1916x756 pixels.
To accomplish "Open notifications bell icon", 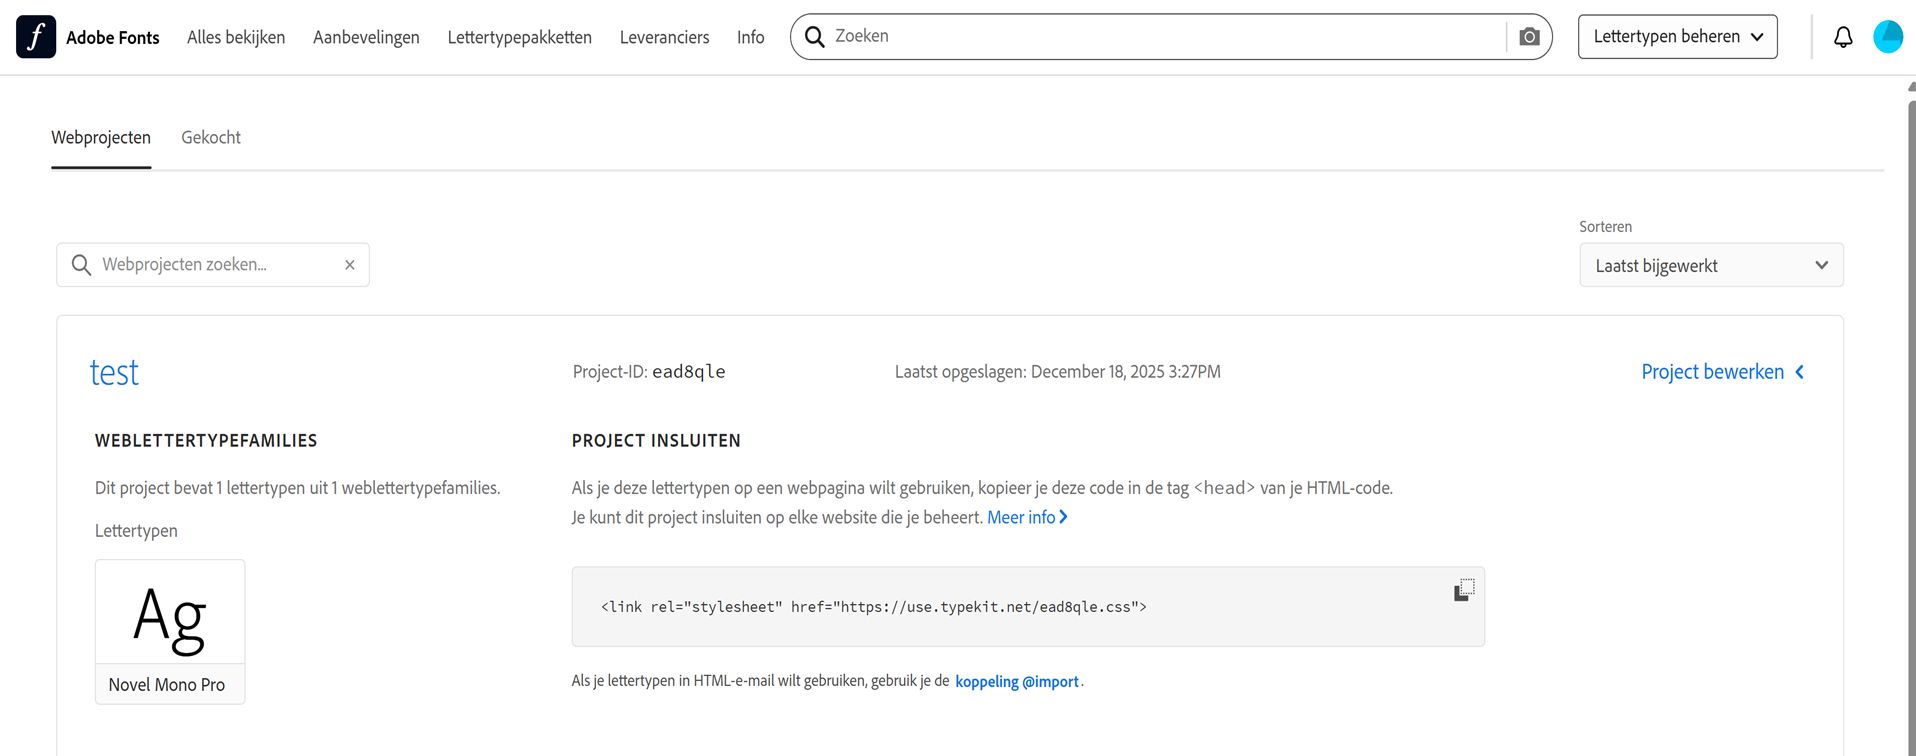I will point(1843,37).
